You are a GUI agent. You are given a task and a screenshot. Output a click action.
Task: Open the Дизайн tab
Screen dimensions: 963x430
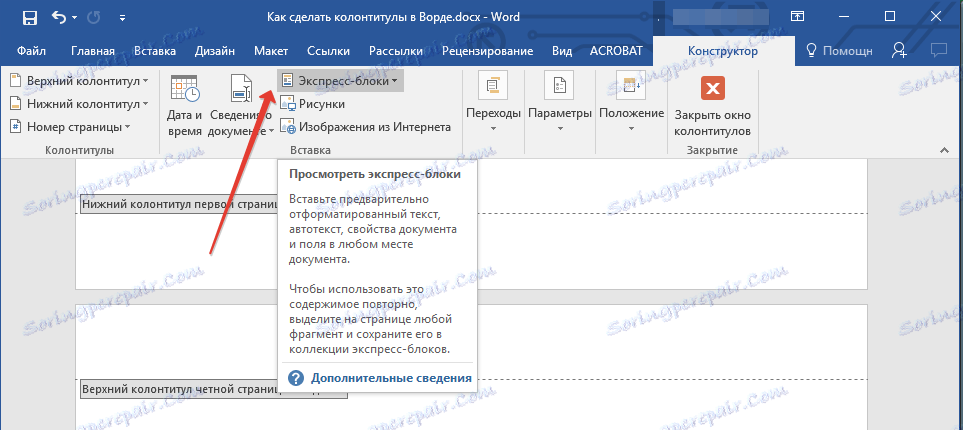215,51
